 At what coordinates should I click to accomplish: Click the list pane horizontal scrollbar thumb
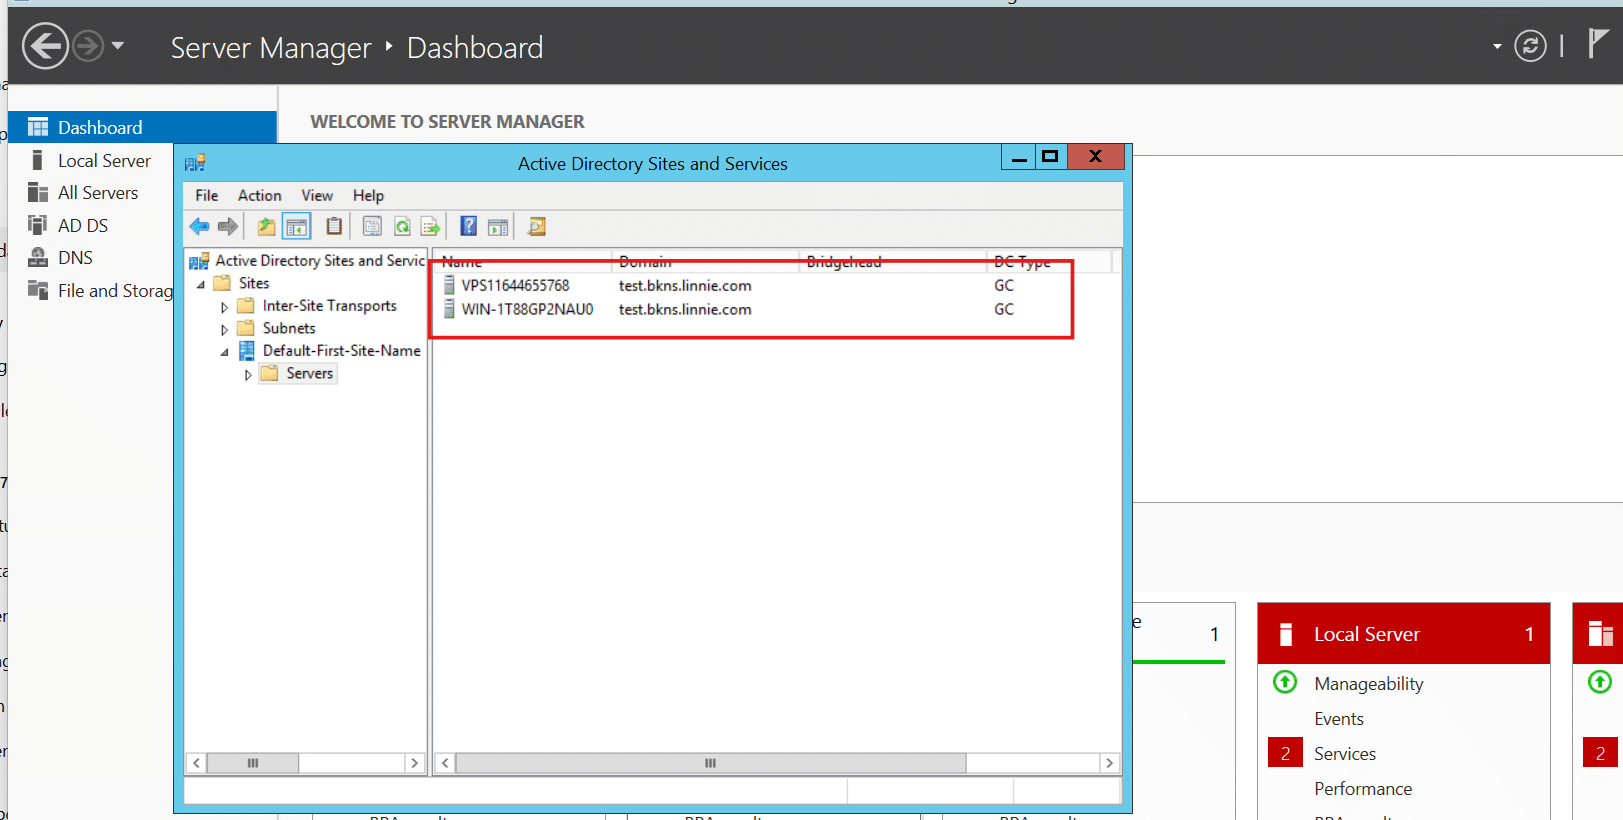710,763
